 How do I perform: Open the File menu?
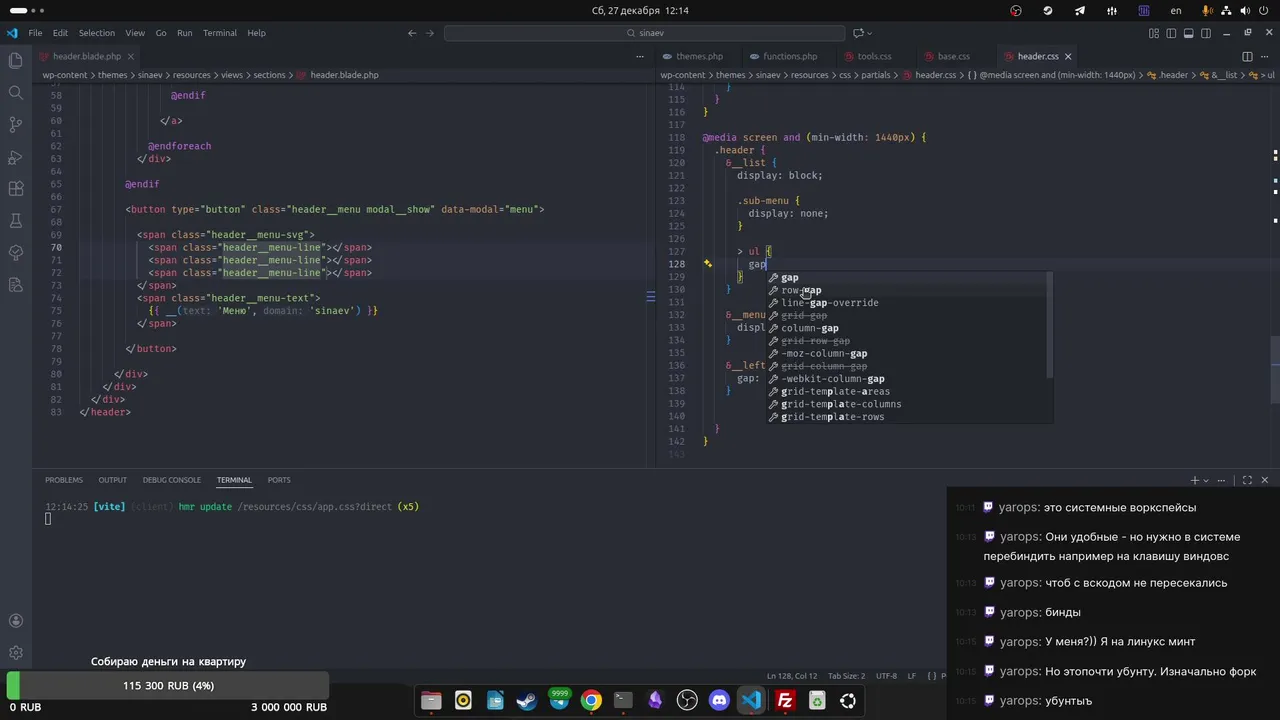tap(35, 33)
